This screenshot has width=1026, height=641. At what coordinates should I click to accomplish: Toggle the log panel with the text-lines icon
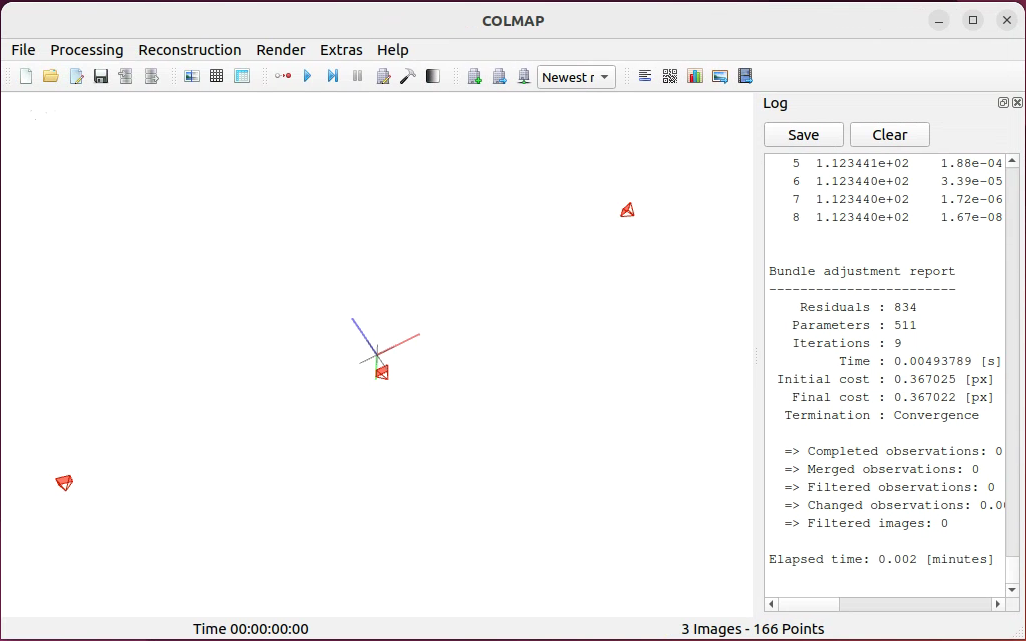645,77
